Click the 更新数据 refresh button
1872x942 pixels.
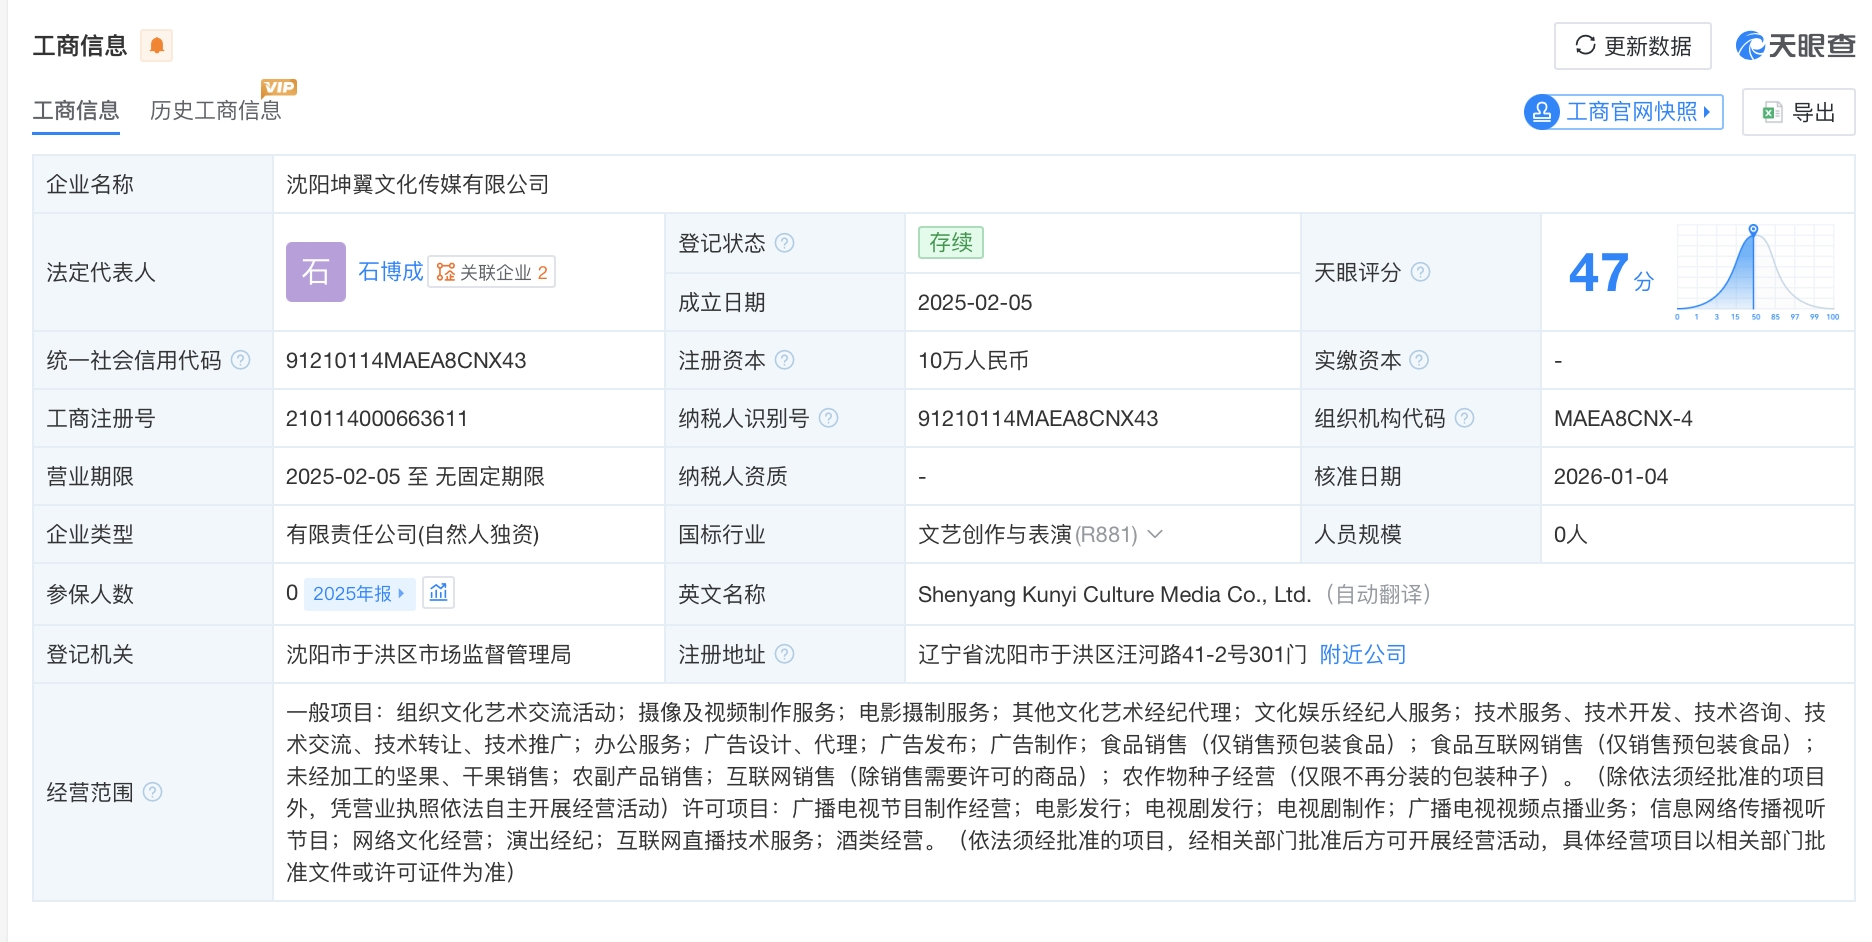point(1632,46)
